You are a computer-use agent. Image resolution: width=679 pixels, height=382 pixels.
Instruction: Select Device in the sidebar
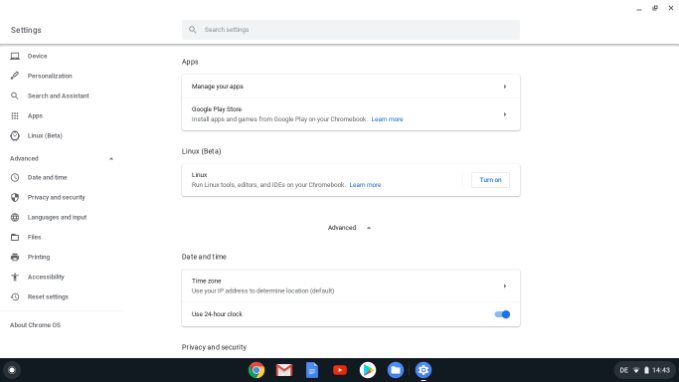pyautogui.click(x=37, y=56)
